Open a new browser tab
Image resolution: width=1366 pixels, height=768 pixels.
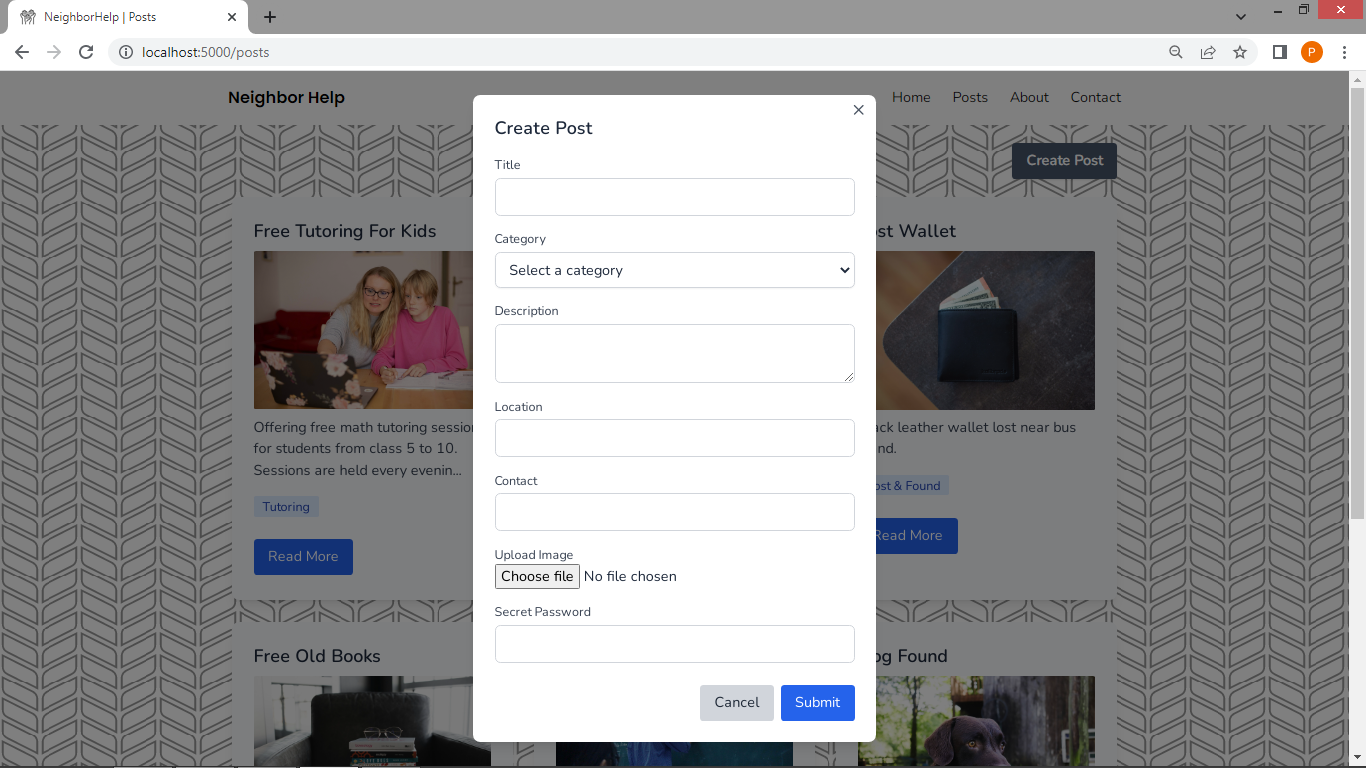pos(270,17)
